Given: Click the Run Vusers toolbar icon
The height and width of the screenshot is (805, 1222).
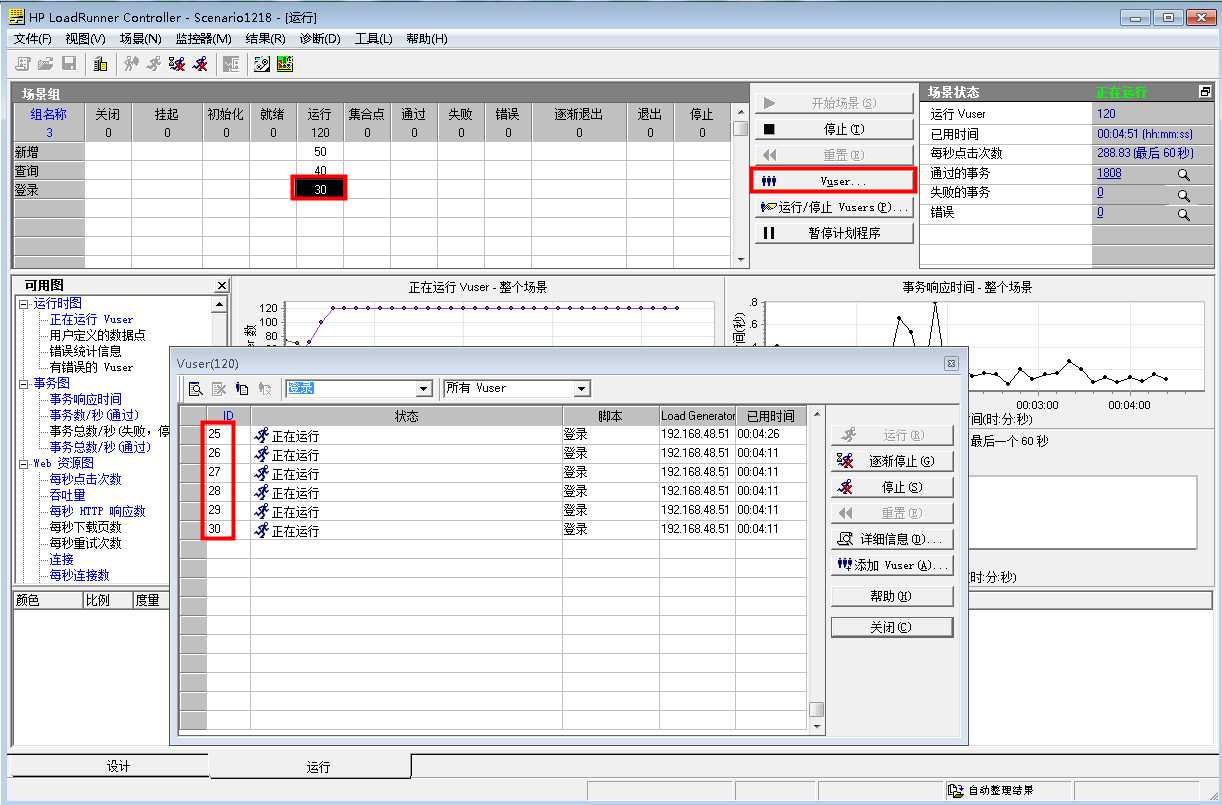Looking at the screenshot, I should [153, 64].
